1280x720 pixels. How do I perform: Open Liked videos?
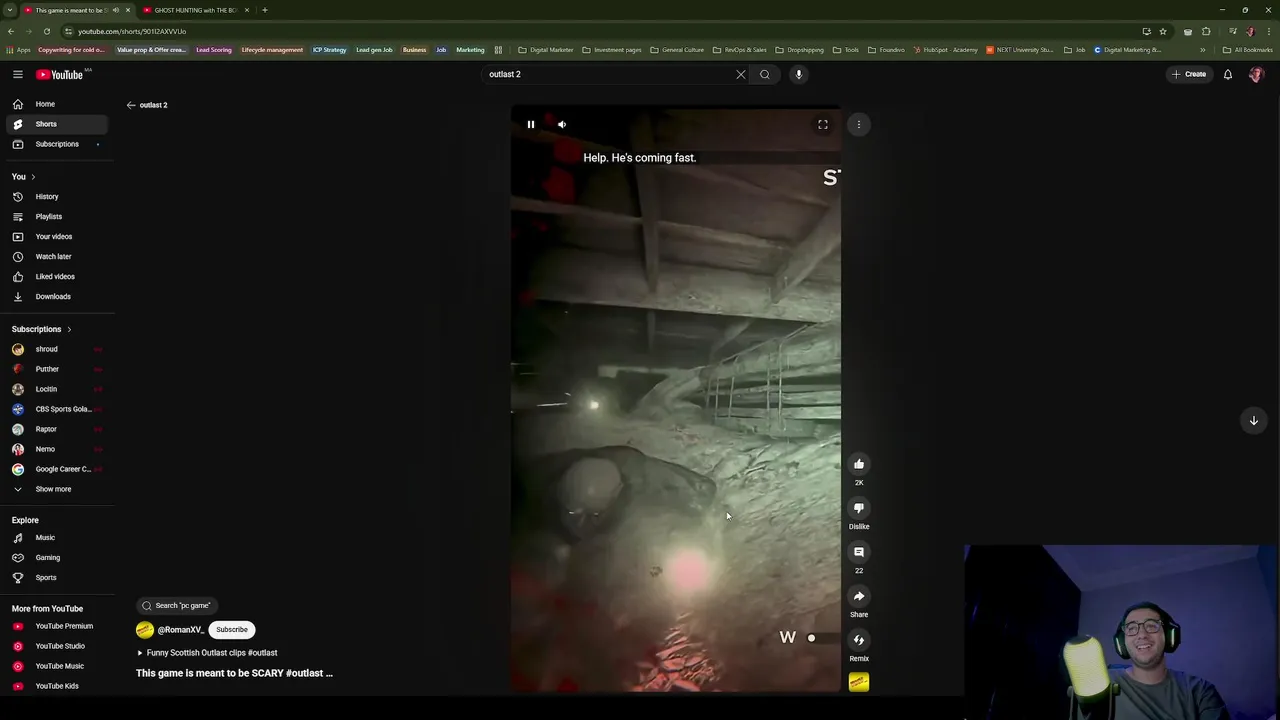[57, 277]
